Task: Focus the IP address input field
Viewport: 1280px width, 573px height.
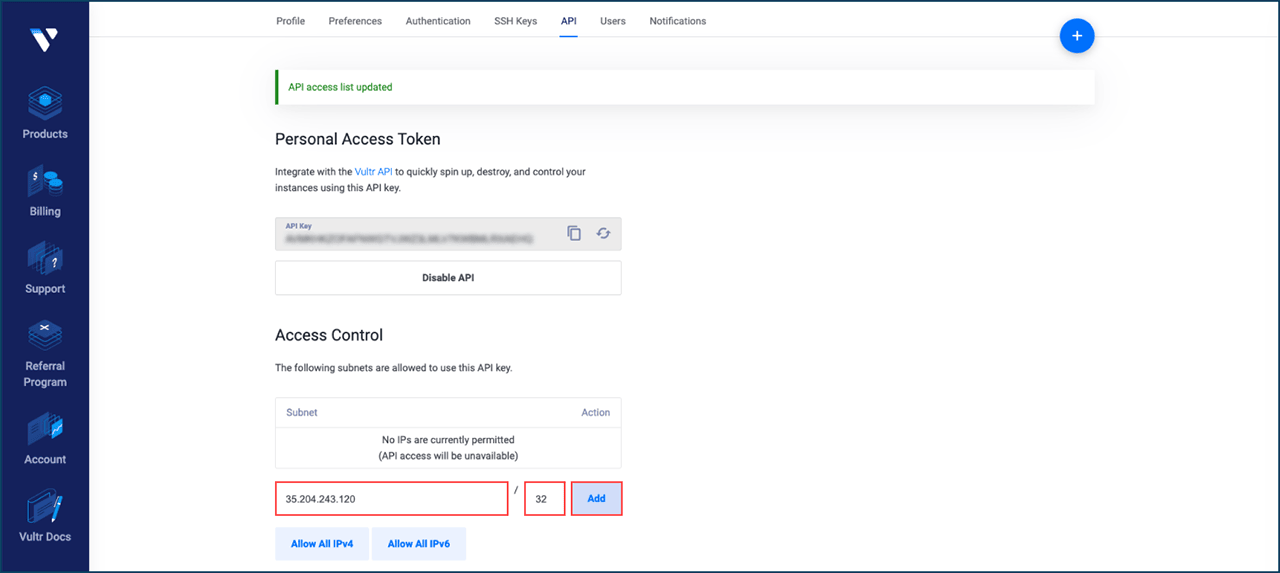Action: tap(391, 499)
